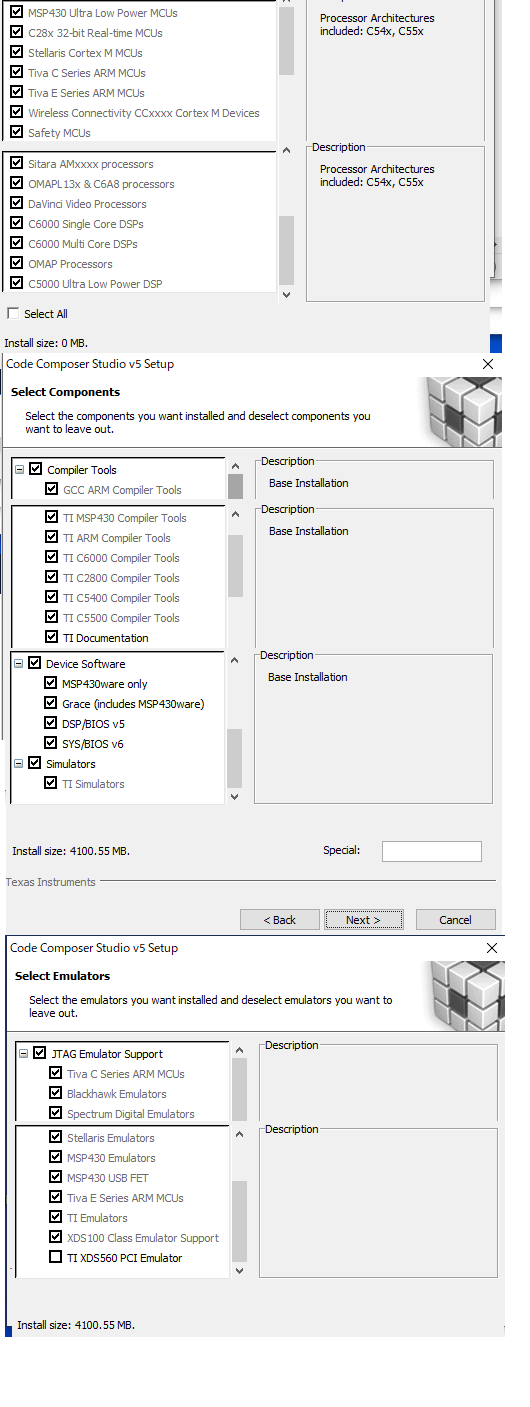Uncheck TI MSP430 Compiler Tools
The height and width of the screenshot is (1407, 530).
(x=52, y=517)
